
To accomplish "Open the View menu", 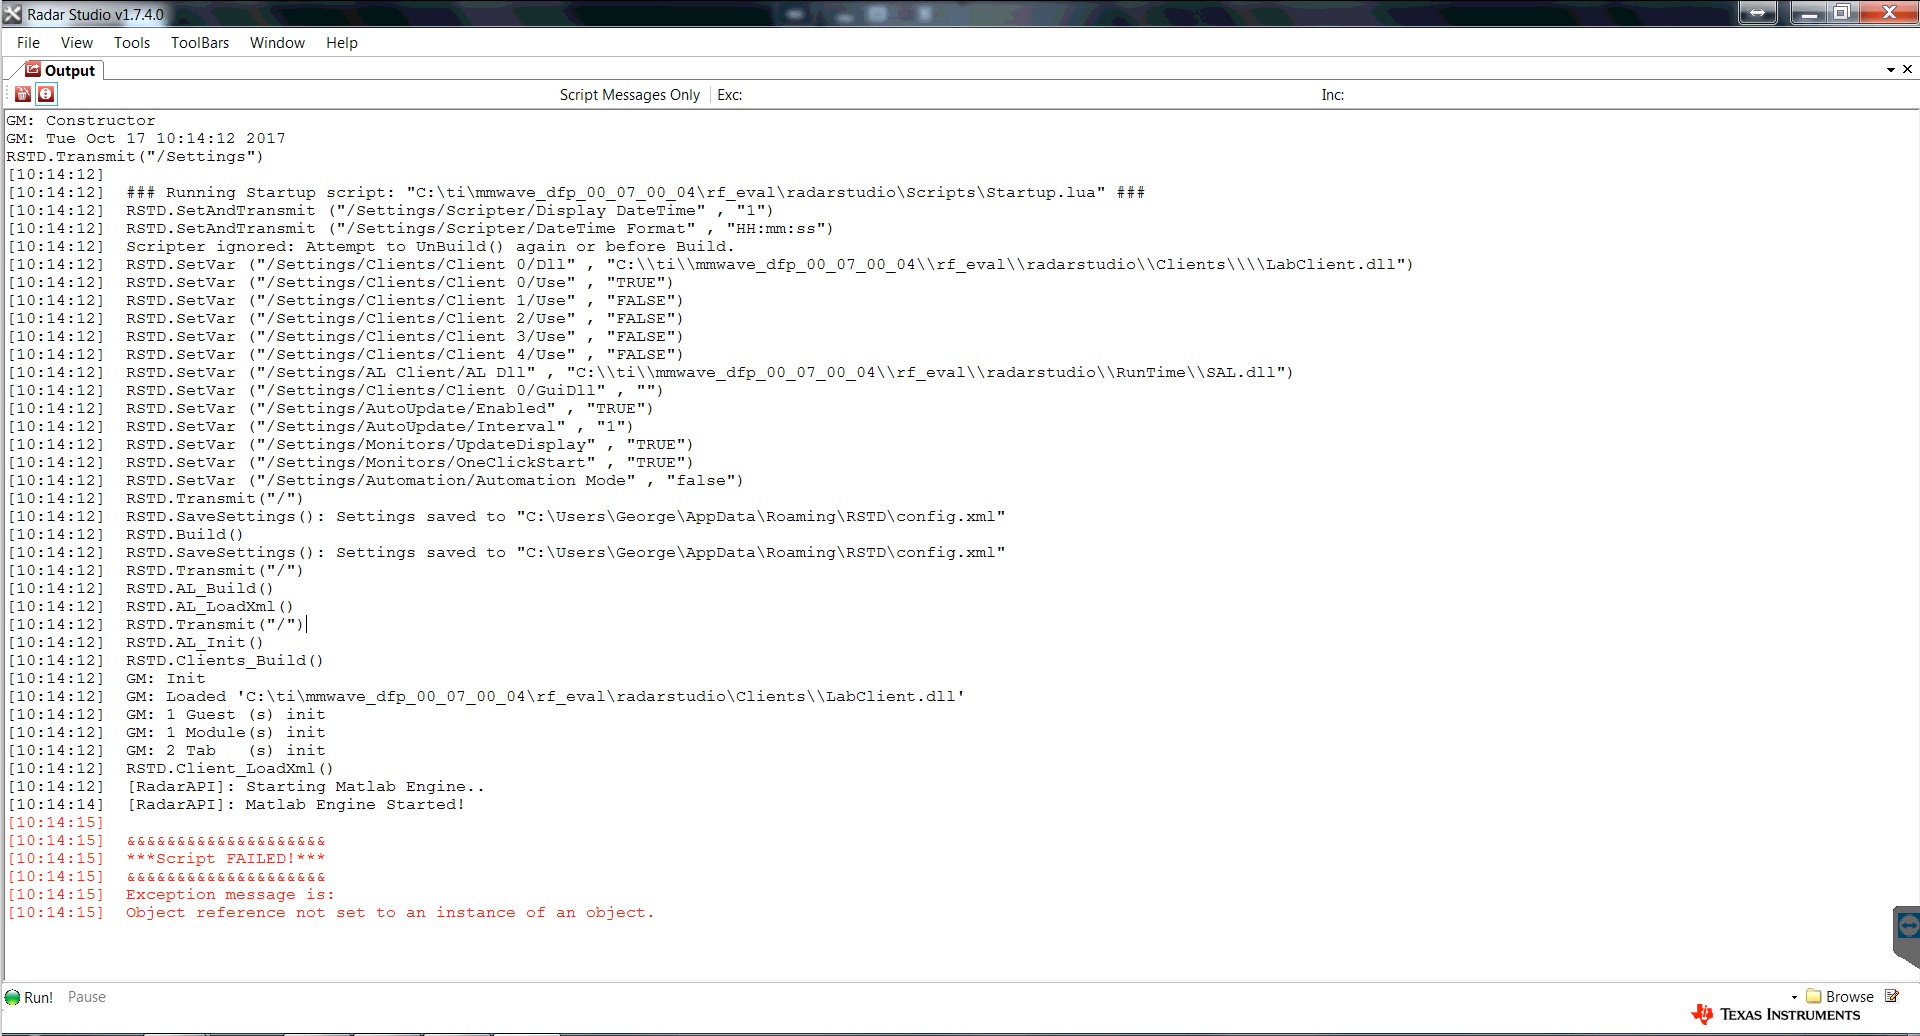I will 77,42.
